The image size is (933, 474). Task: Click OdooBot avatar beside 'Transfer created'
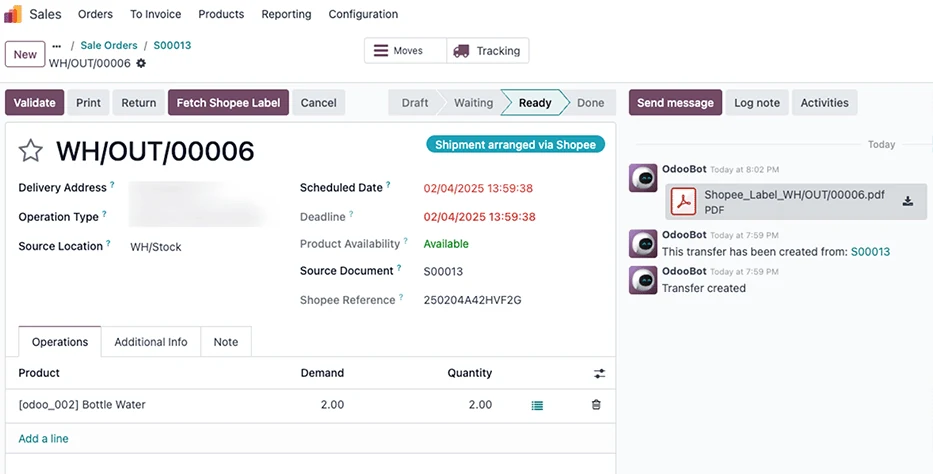coord(643,280)
